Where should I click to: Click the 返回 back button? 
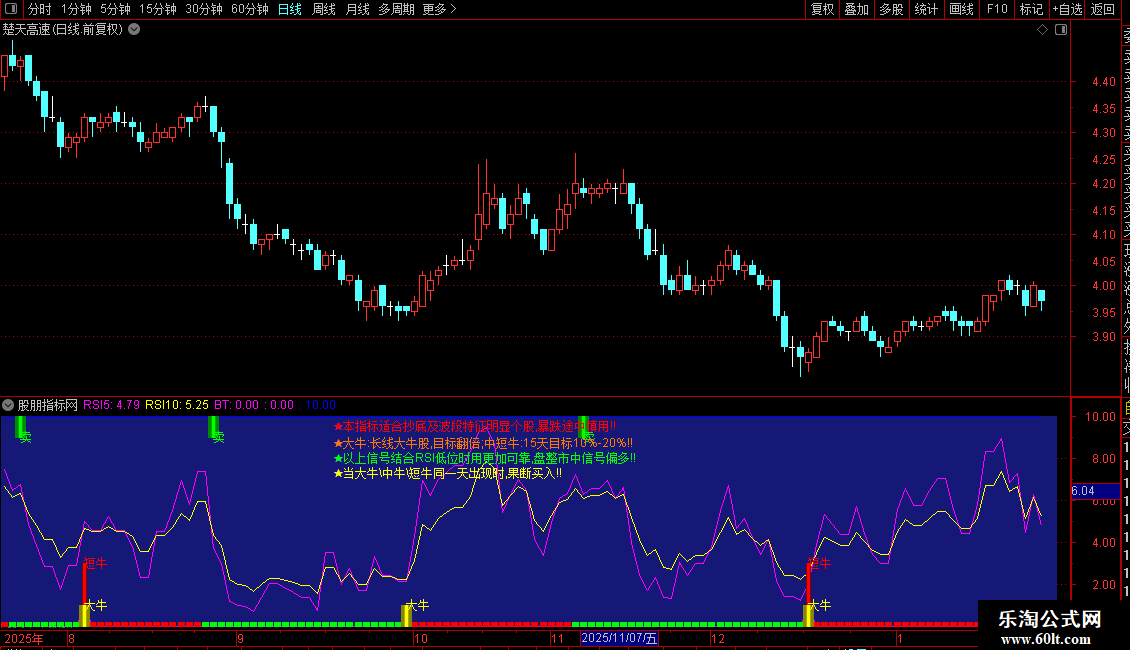(x=1103, y=9)
